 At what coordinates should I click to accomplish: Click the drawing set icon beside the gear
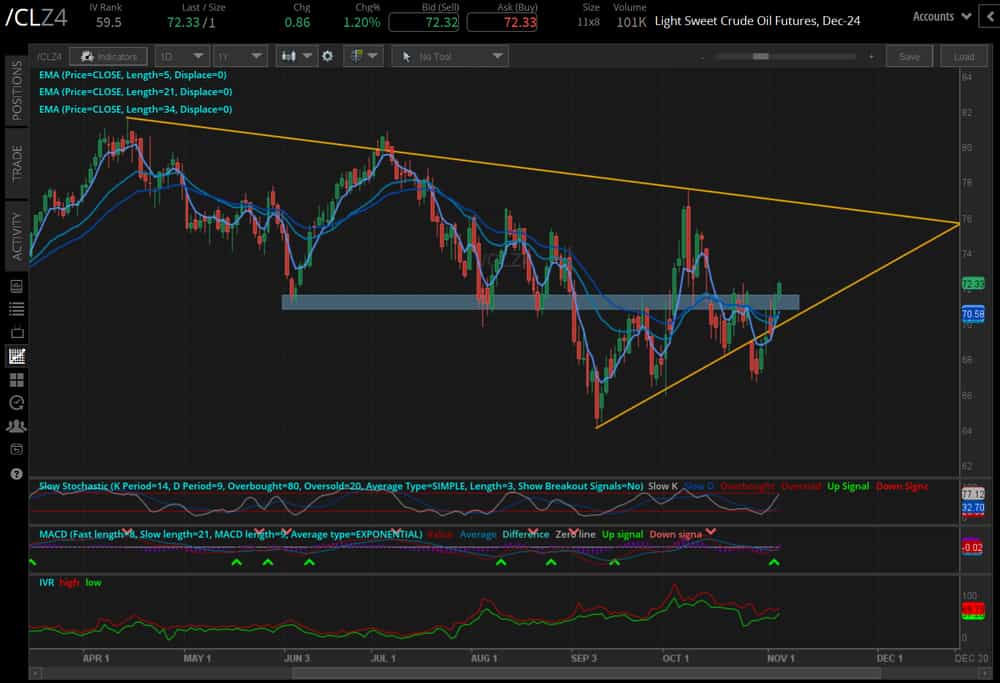pyautogui.click(x=358, y=57)
